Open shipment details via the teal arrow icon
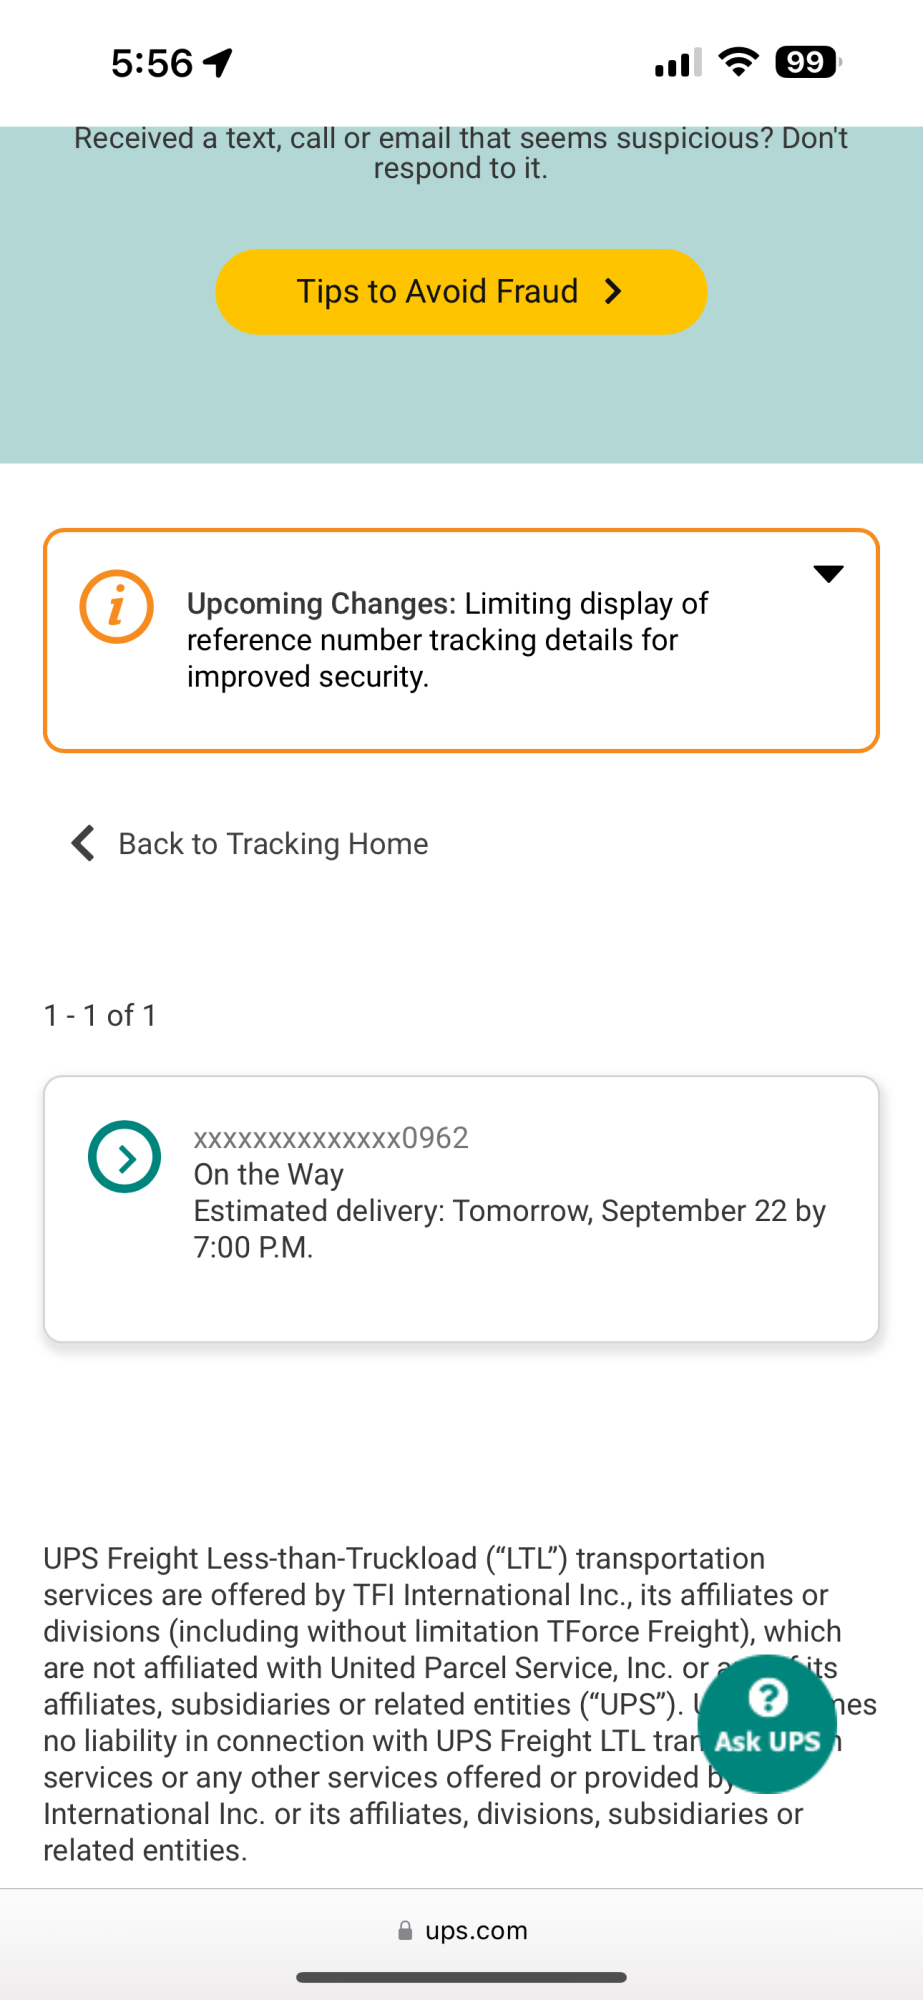The width and height of the screenshot is (923, 2000). tap(124, 1157)
